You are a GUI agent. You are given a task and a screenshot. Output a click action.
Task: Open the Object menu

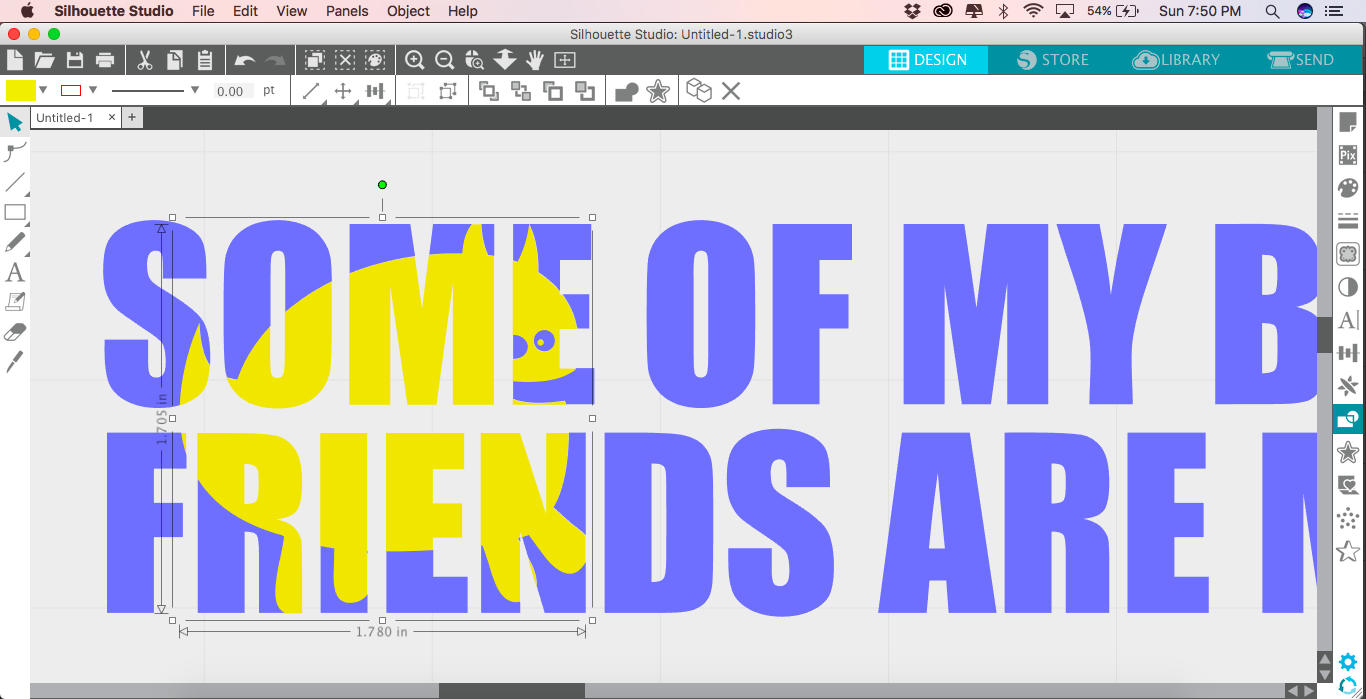(408, 11)
